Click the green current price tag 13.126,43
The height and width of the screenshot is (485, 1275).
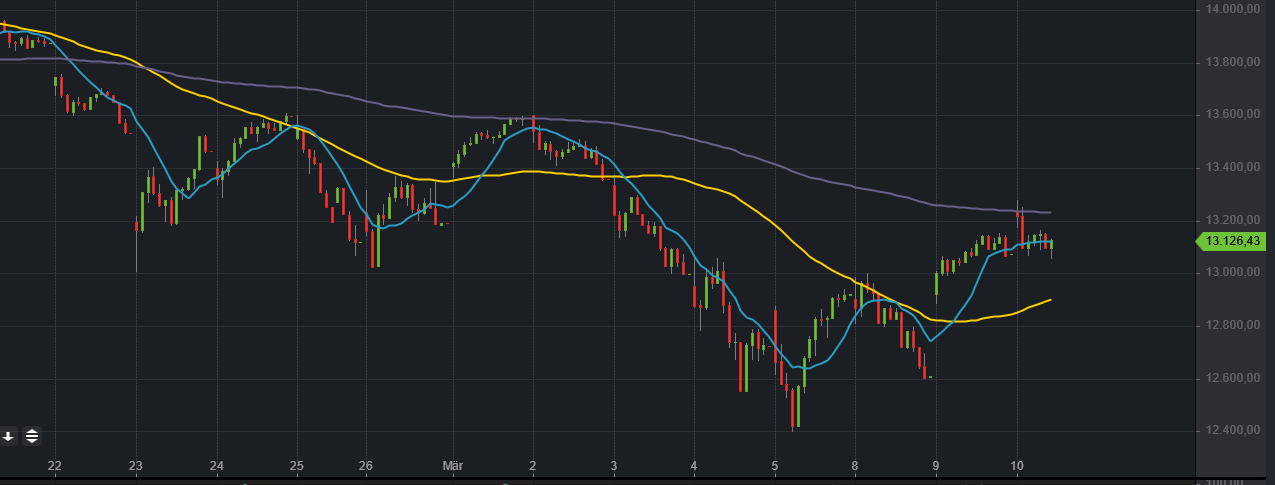coord(1233,241)
